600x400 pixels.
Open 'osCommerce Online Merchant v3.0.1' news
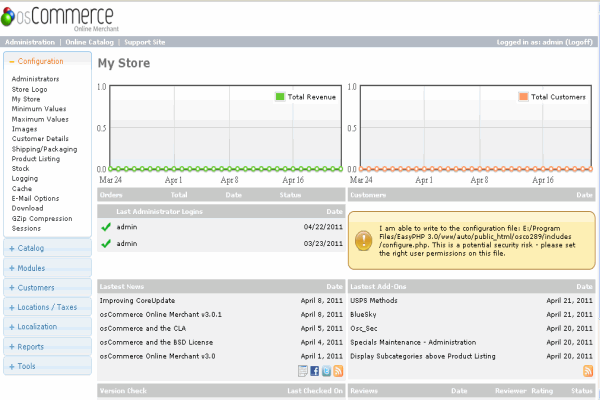161,314
